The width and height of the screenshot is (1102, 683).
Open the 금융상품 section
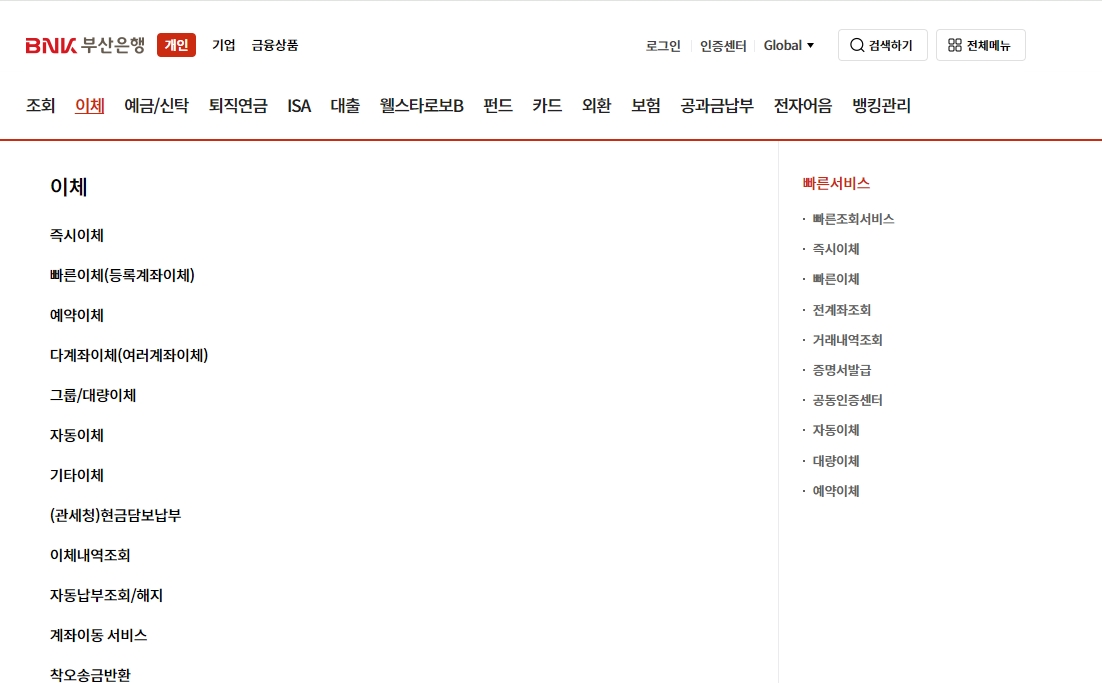pyautogui.click(x=274, y=45)
